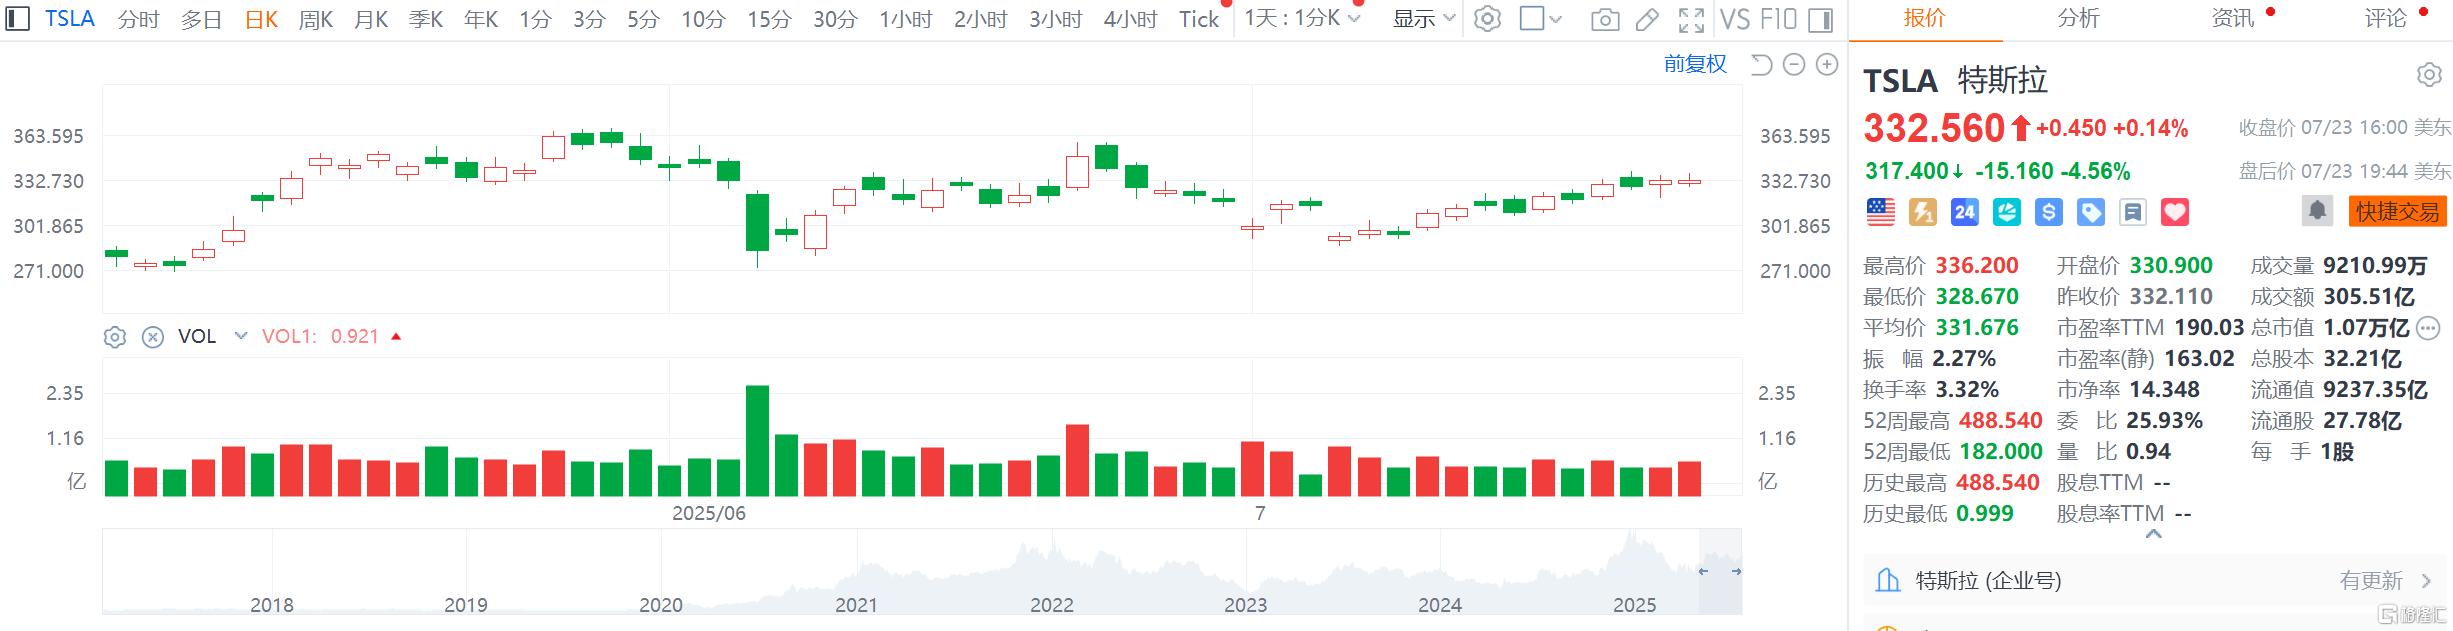Zoom in the chart with plus icon

pos(1827,65)
